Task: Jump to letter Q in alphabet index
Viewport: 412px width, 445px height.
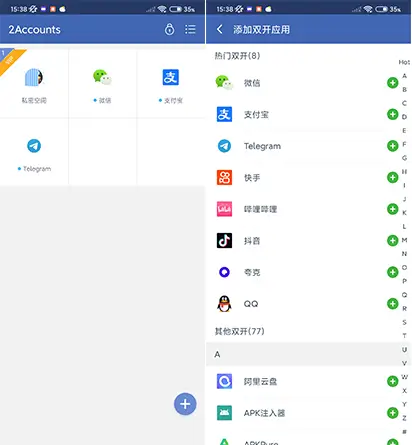Action: coord(404,295)
